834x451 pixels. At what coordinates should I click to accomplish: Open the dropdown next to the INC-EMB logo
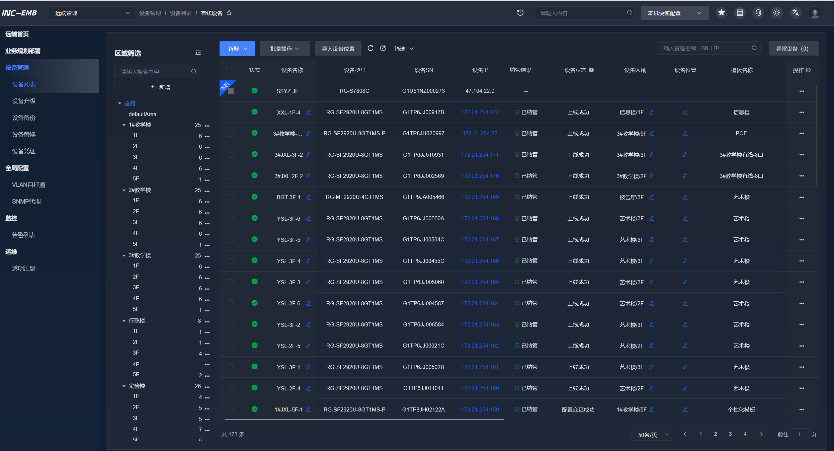91,13
